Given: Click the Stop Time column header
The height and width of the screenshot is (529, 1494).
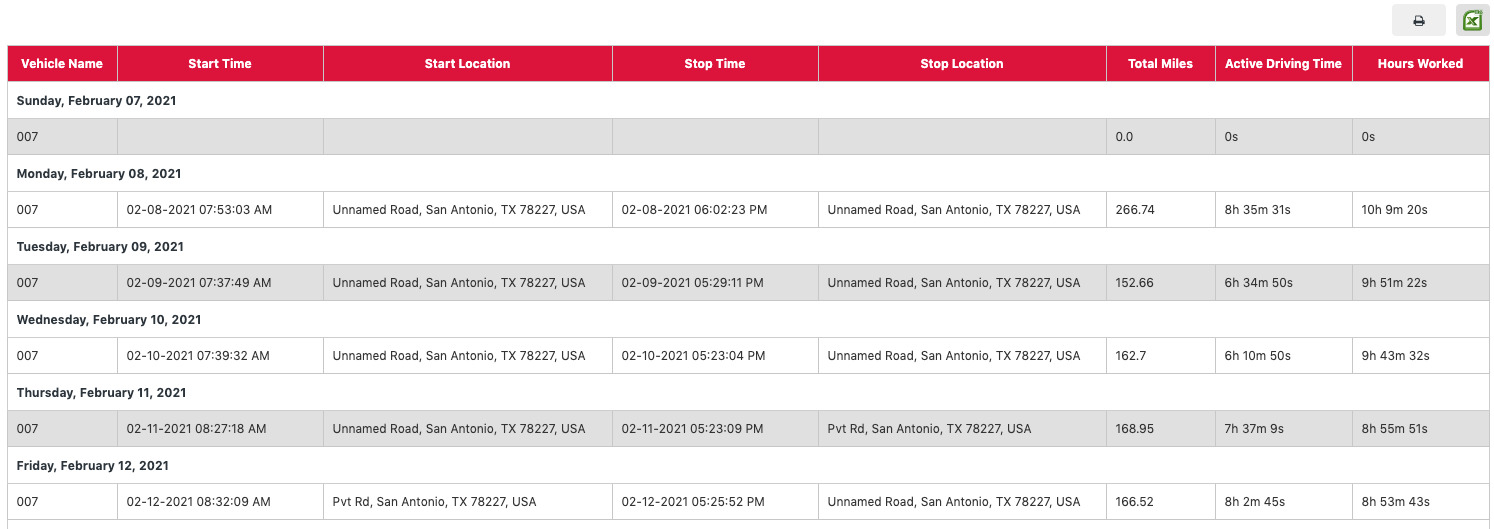Looking at the screenshot, I should (715, 64).
